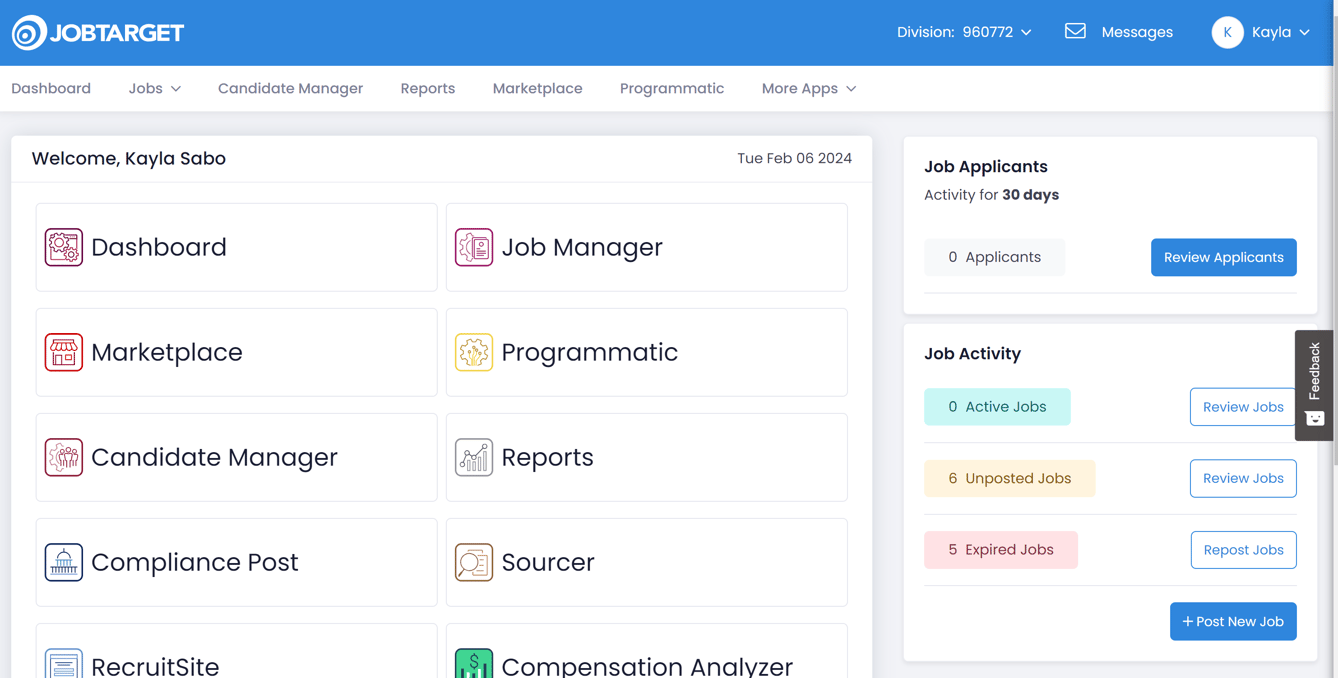
Task: Click the Review Applicants button
Action: 1223,257
